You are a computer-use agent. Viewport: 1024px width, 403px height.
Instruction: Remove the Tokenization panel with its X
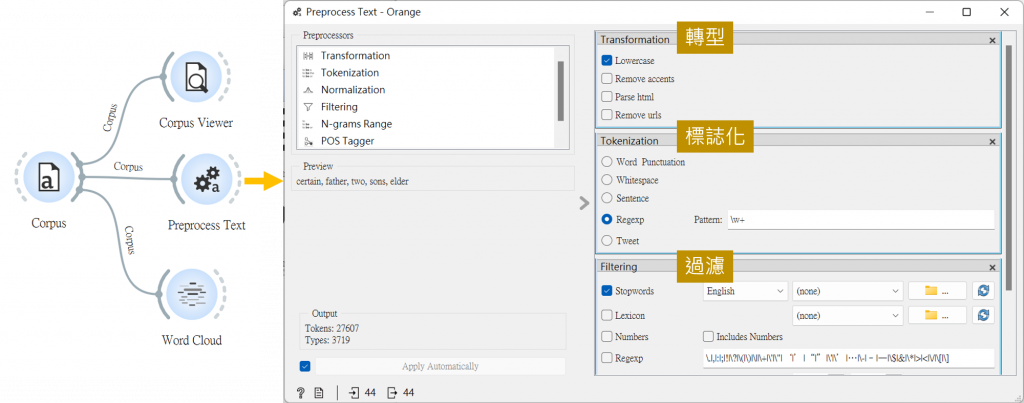(x=993, y=142)
